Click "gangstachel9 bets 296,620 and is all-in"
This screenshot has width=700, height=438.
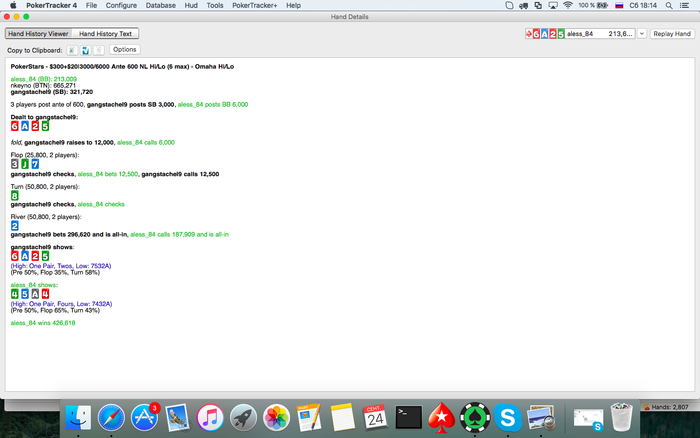click(x=69, y=234)
